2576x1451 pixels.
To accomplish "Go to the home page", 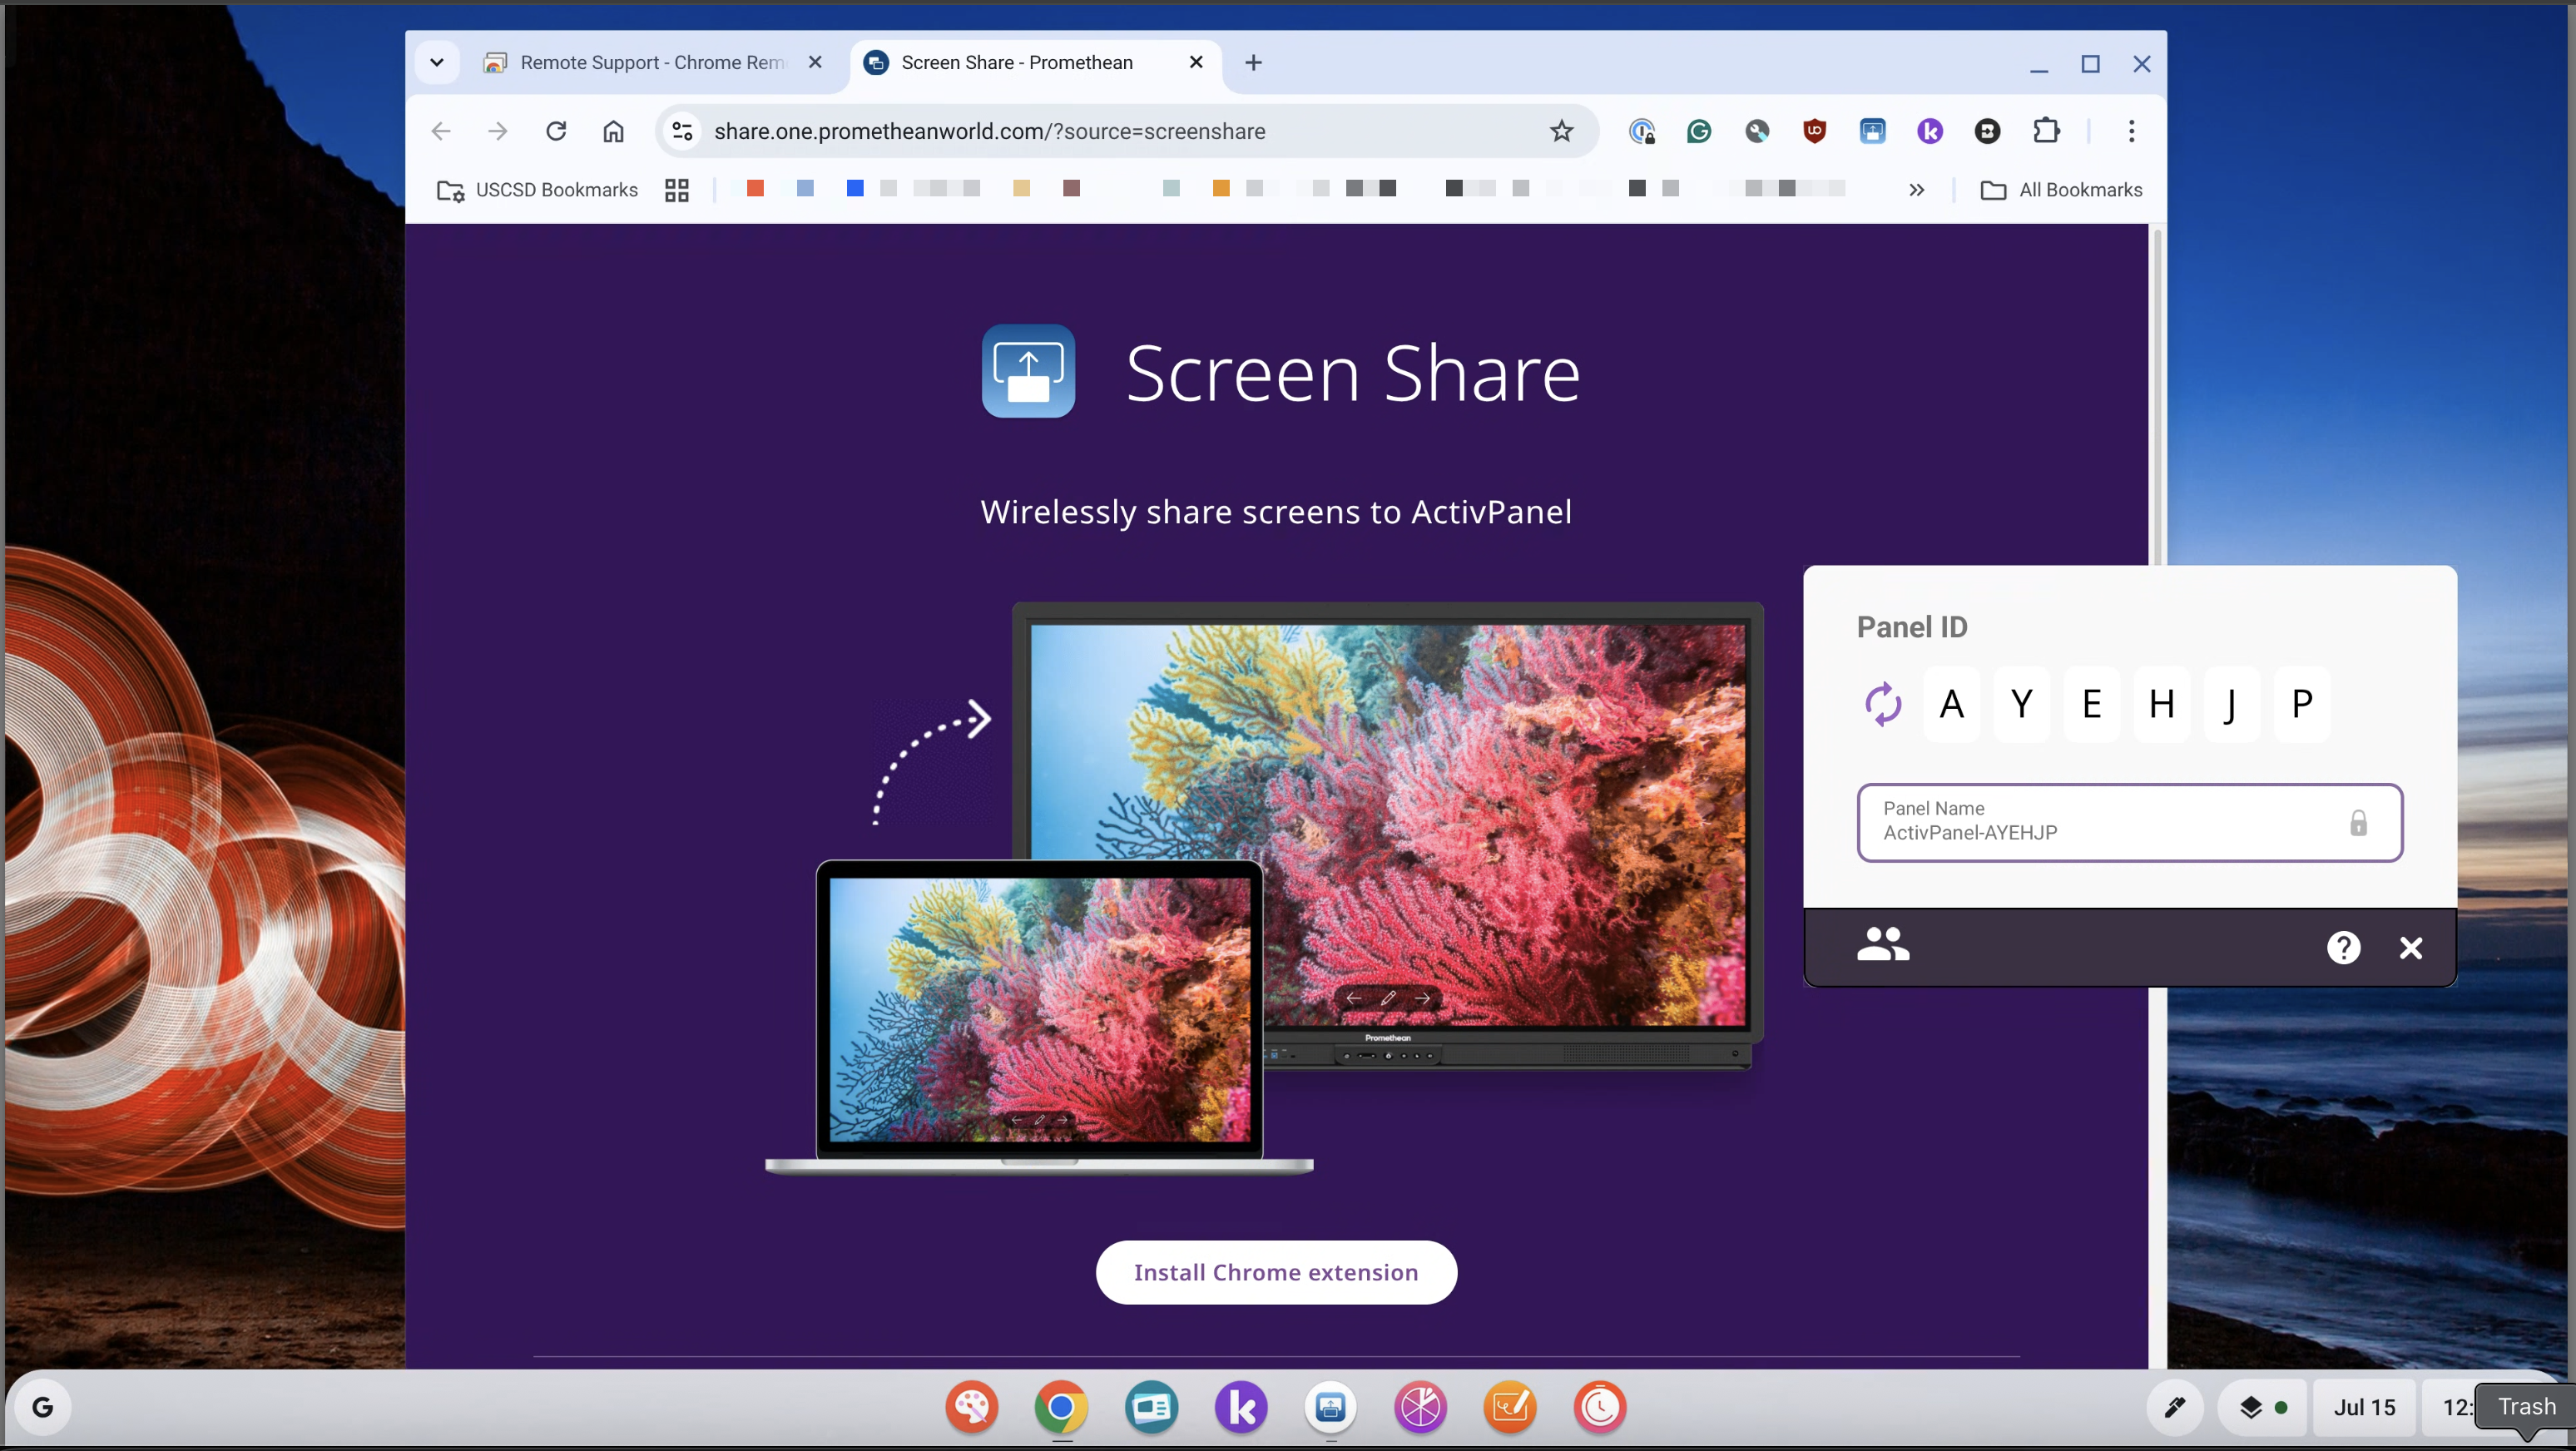I will tap(613, 131).
